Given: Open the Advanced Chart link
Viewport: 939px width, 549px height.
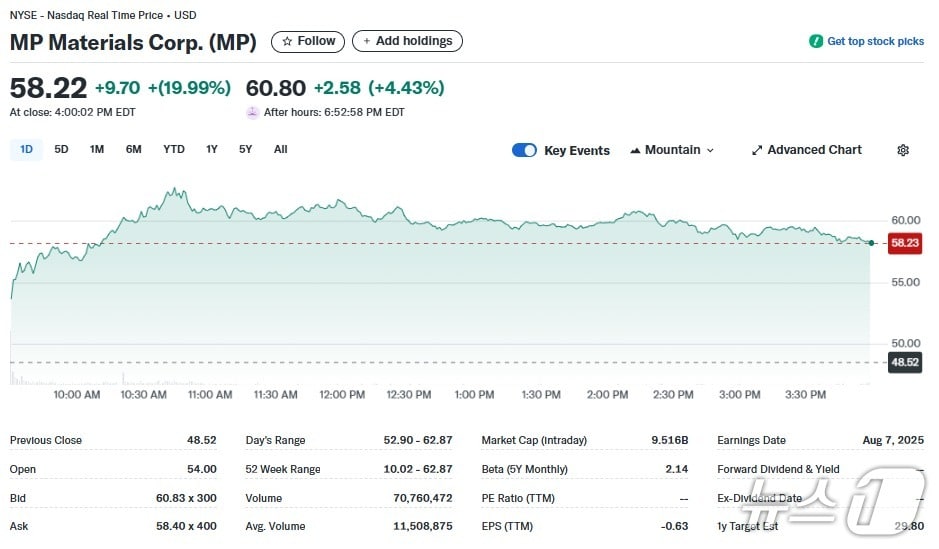Looking at the screenshot, I should tap(814, 150).
